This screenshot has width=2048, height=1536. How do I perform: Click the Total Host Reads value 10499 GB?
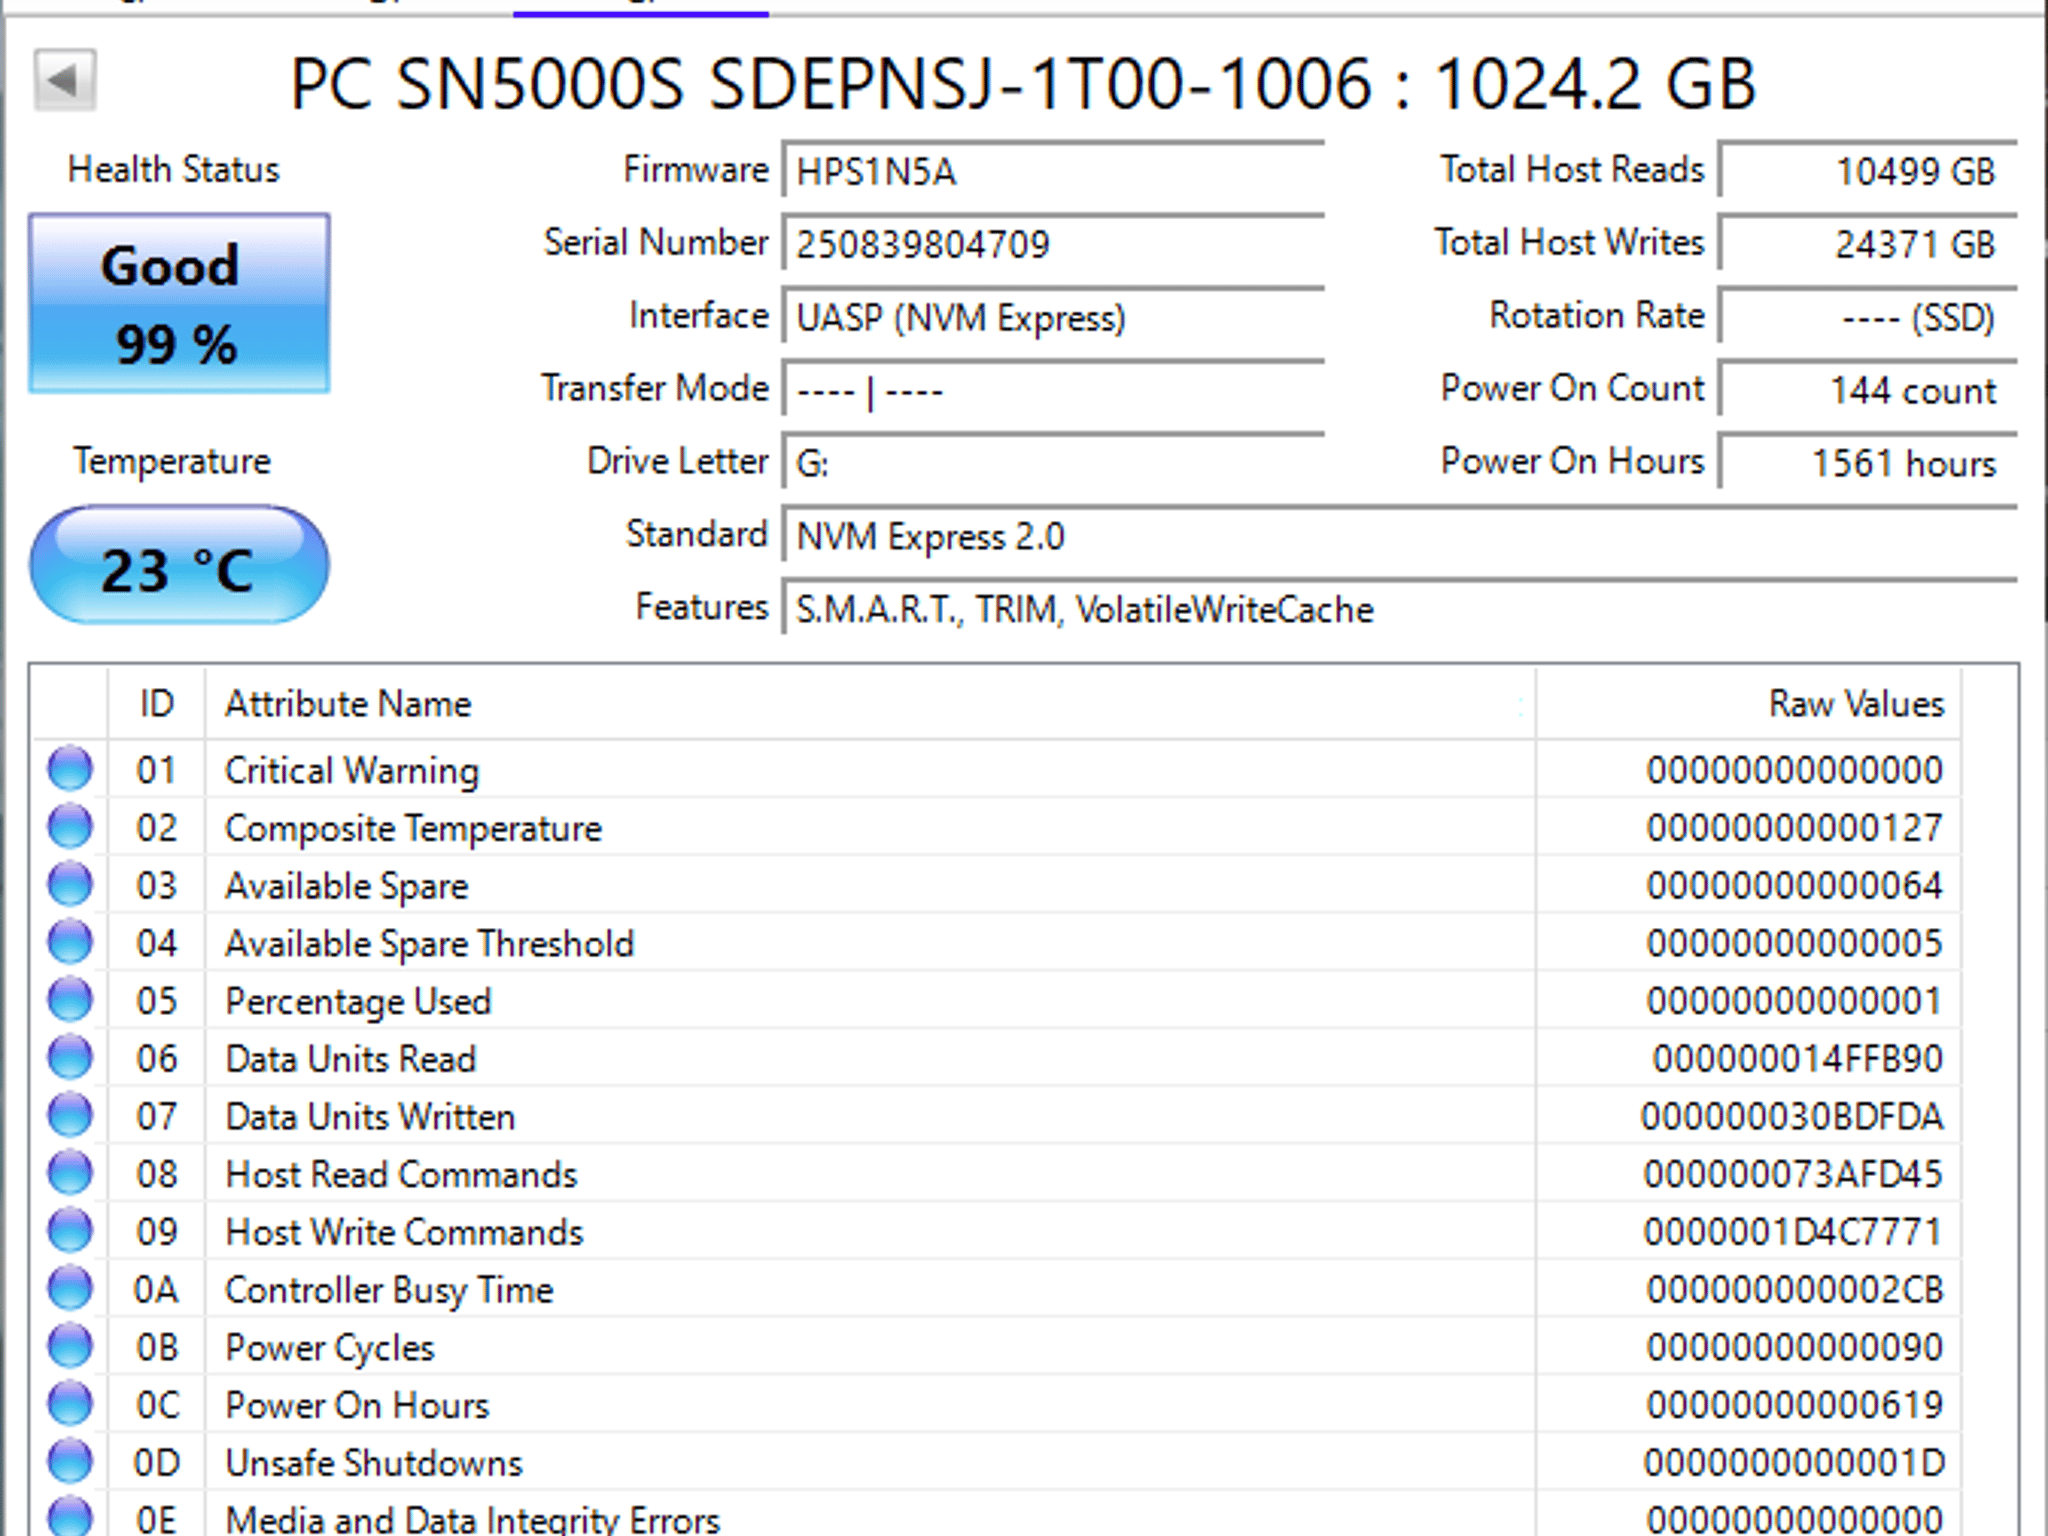1868,171
